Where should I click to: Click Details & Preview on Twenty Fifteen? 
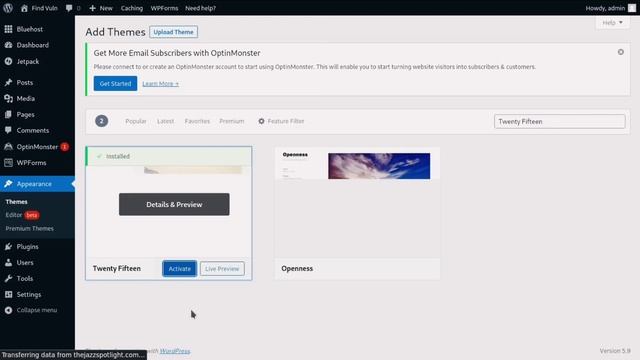coord(174,204)
